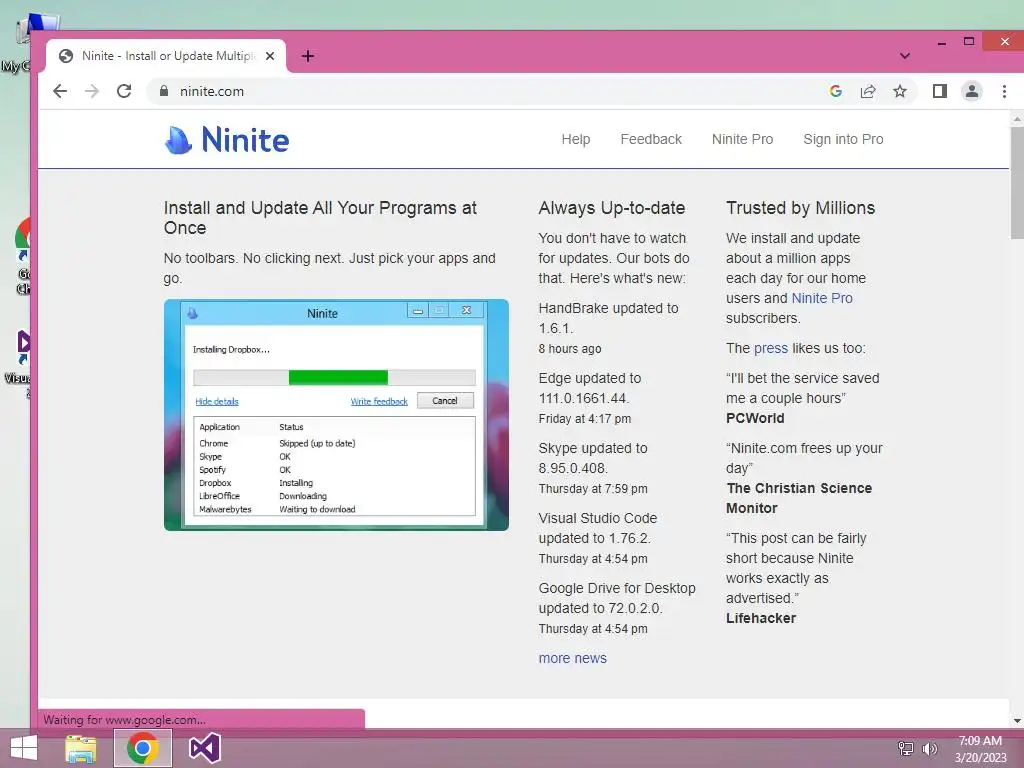Click the page vertical scrollbar thumb
The width and height of the screenshot is (1024, 768).
pos(1017,183)
